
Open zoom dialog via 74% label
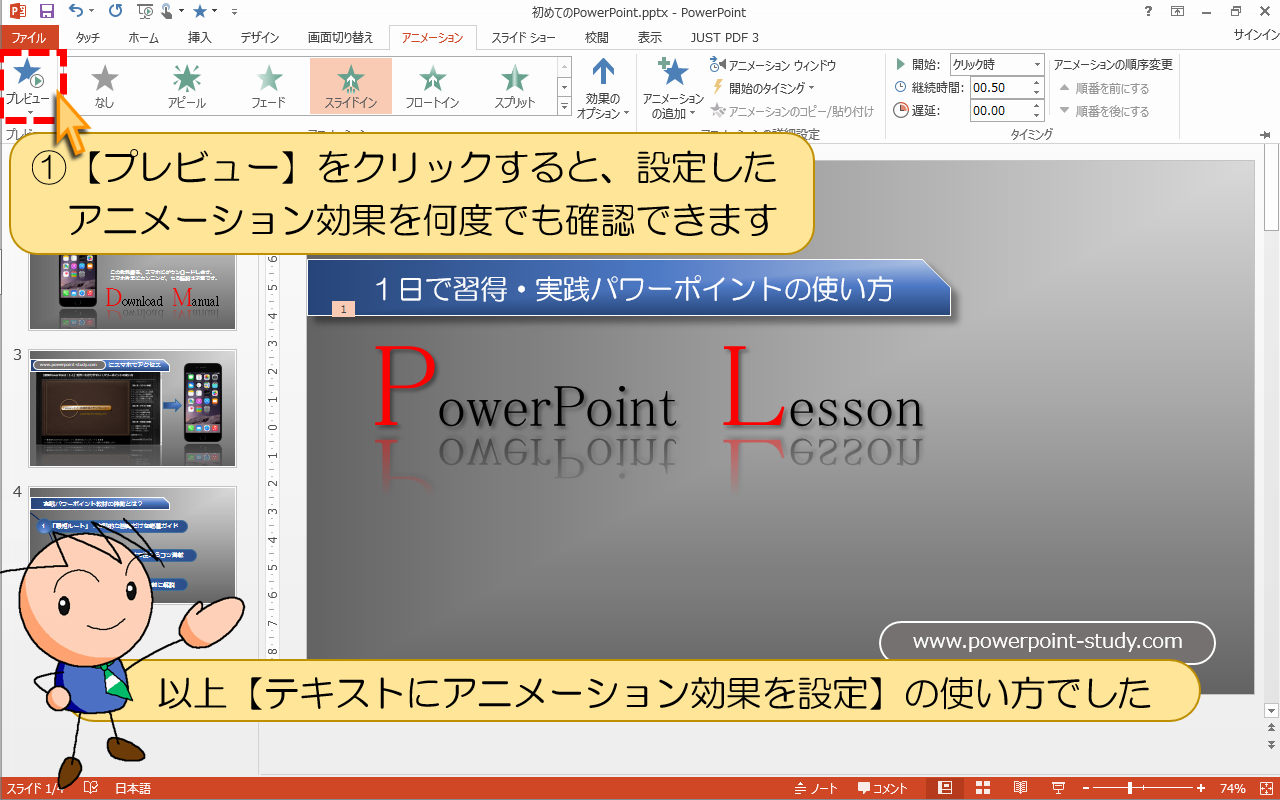(1232, 788)
